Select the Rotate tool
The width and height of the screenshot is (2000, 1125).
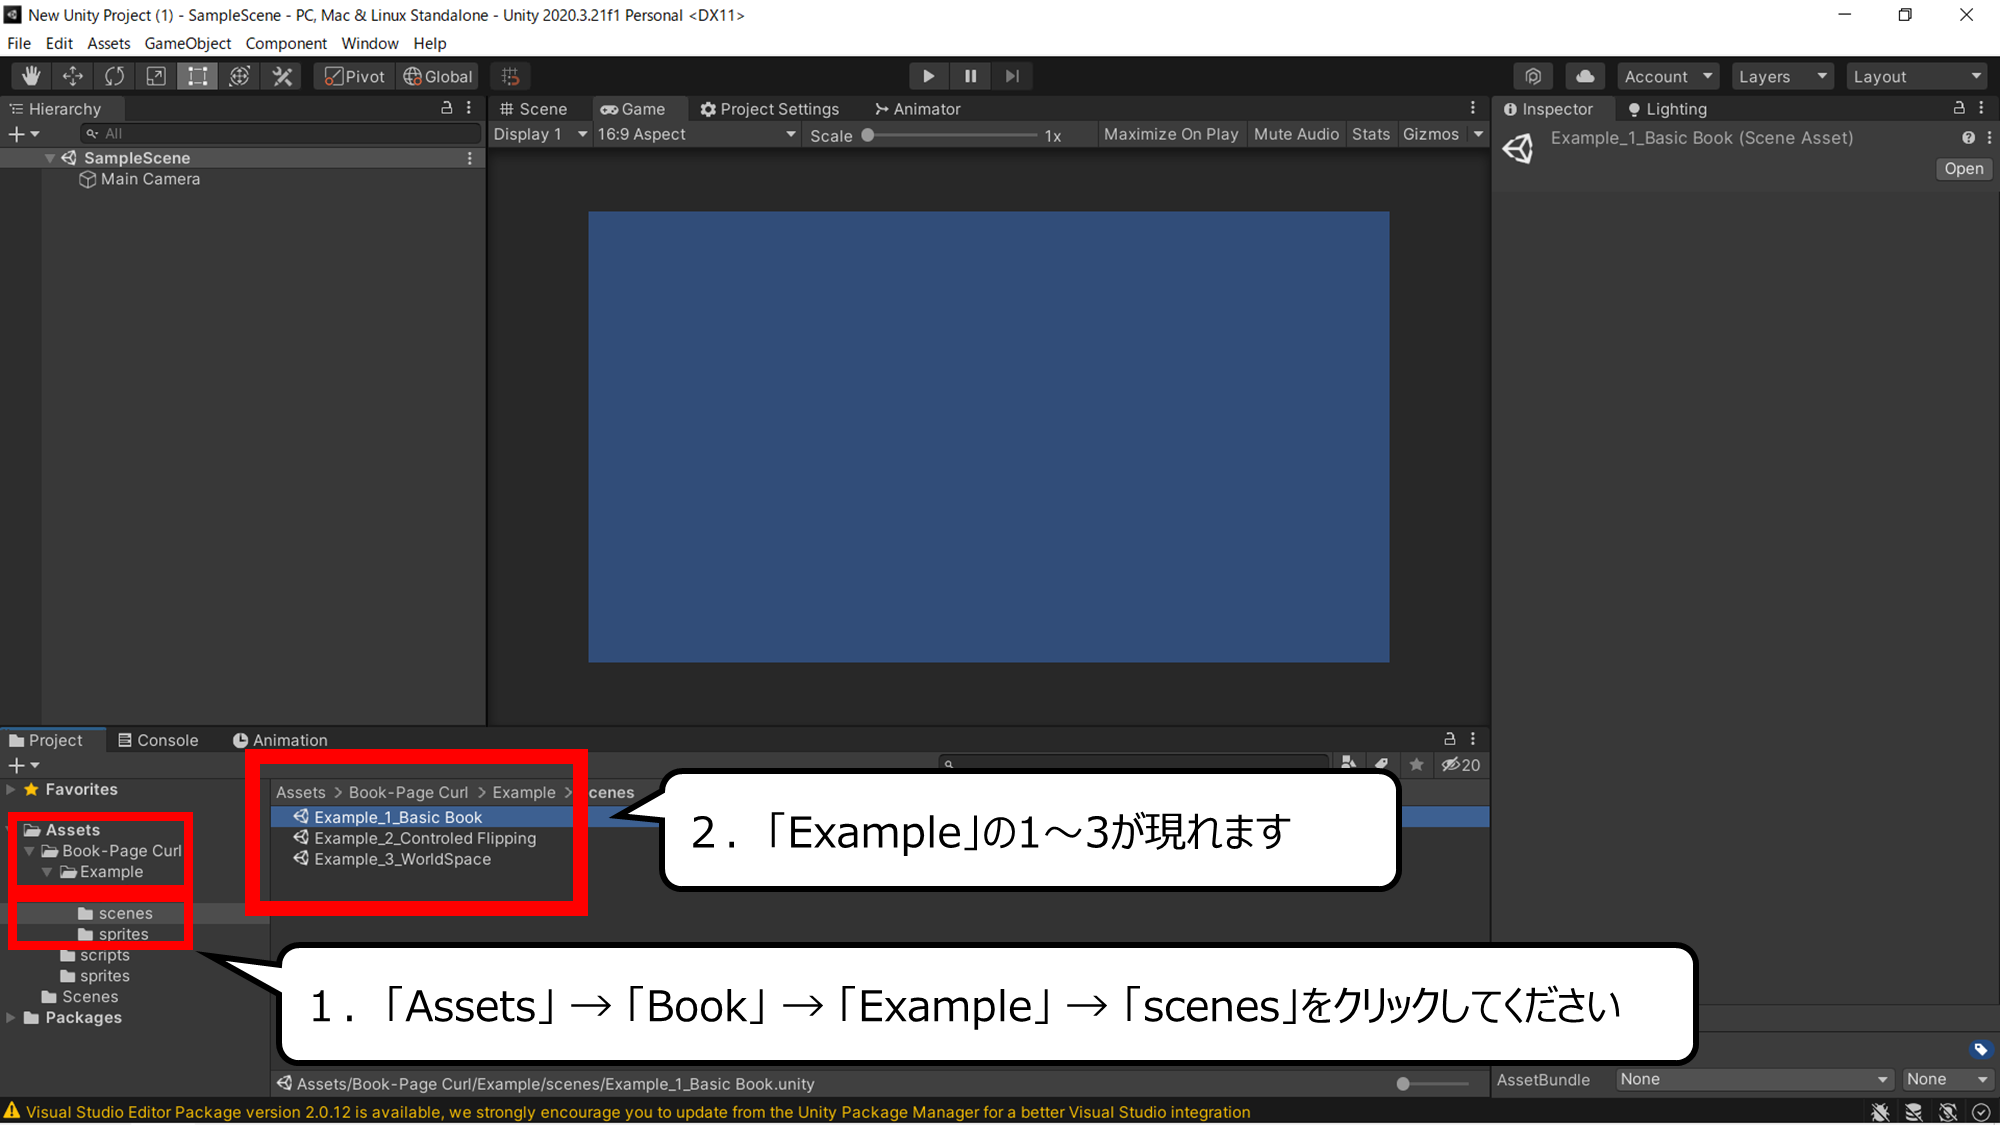click(x=115, y=76)
